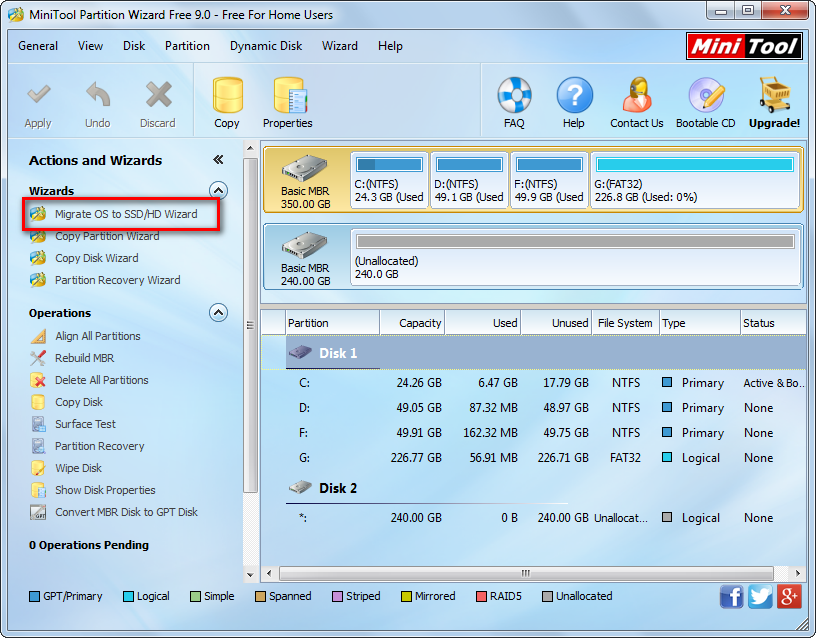The image size is (816, 638).
Task: Sort by the Used column header
Action: coord(482,323)
